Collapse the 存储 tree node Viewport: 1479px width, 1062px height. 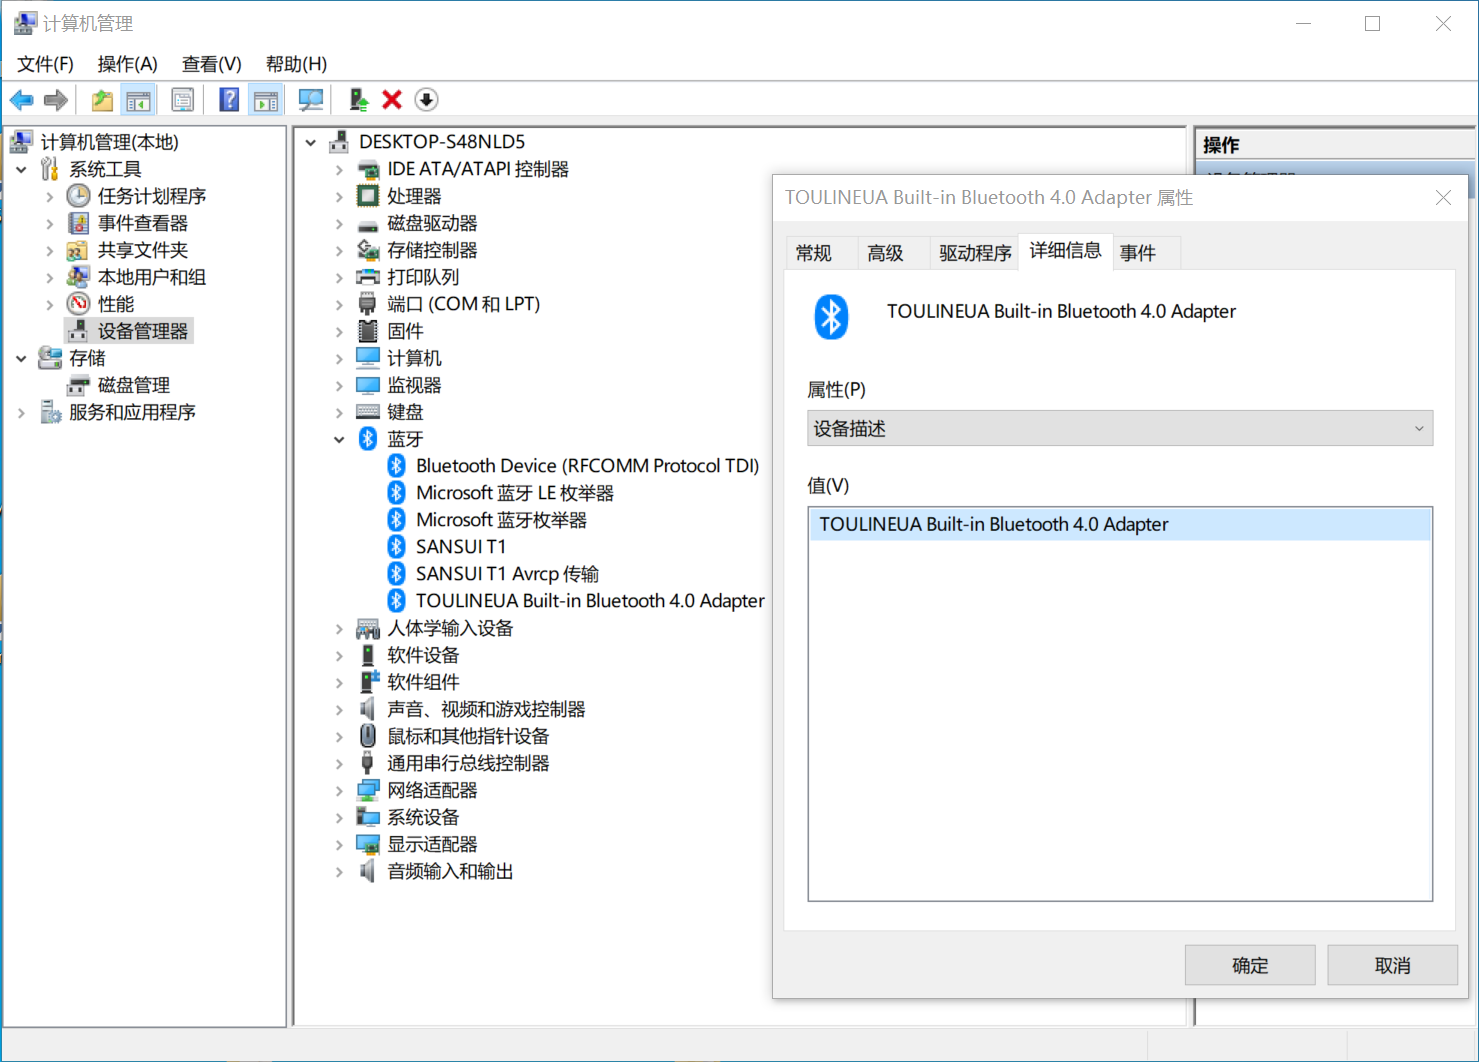(21, 358)
